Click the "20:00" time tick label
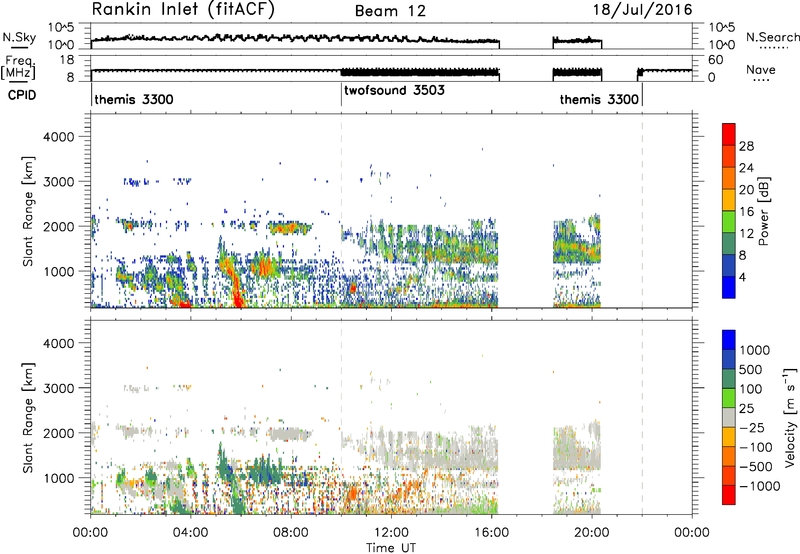 tap(591, 533)
